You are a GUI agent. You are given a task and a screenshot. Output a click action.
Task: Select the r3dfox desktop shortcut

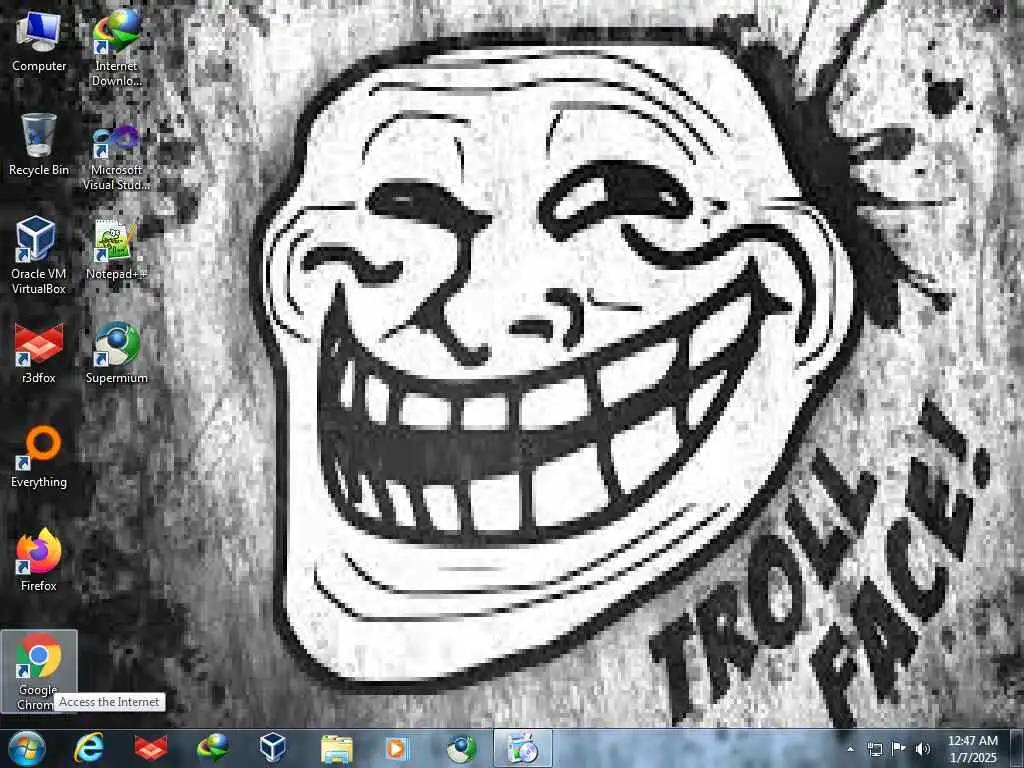39,353
